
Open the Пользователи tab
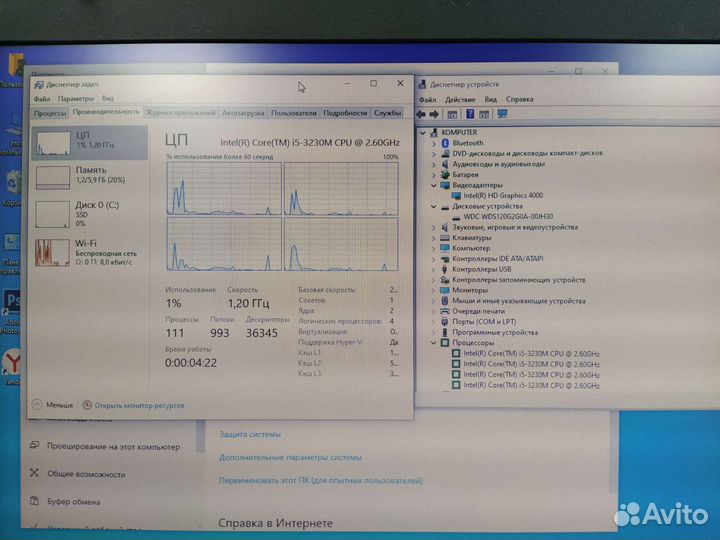pyautogui.click(x=293, y=113)
